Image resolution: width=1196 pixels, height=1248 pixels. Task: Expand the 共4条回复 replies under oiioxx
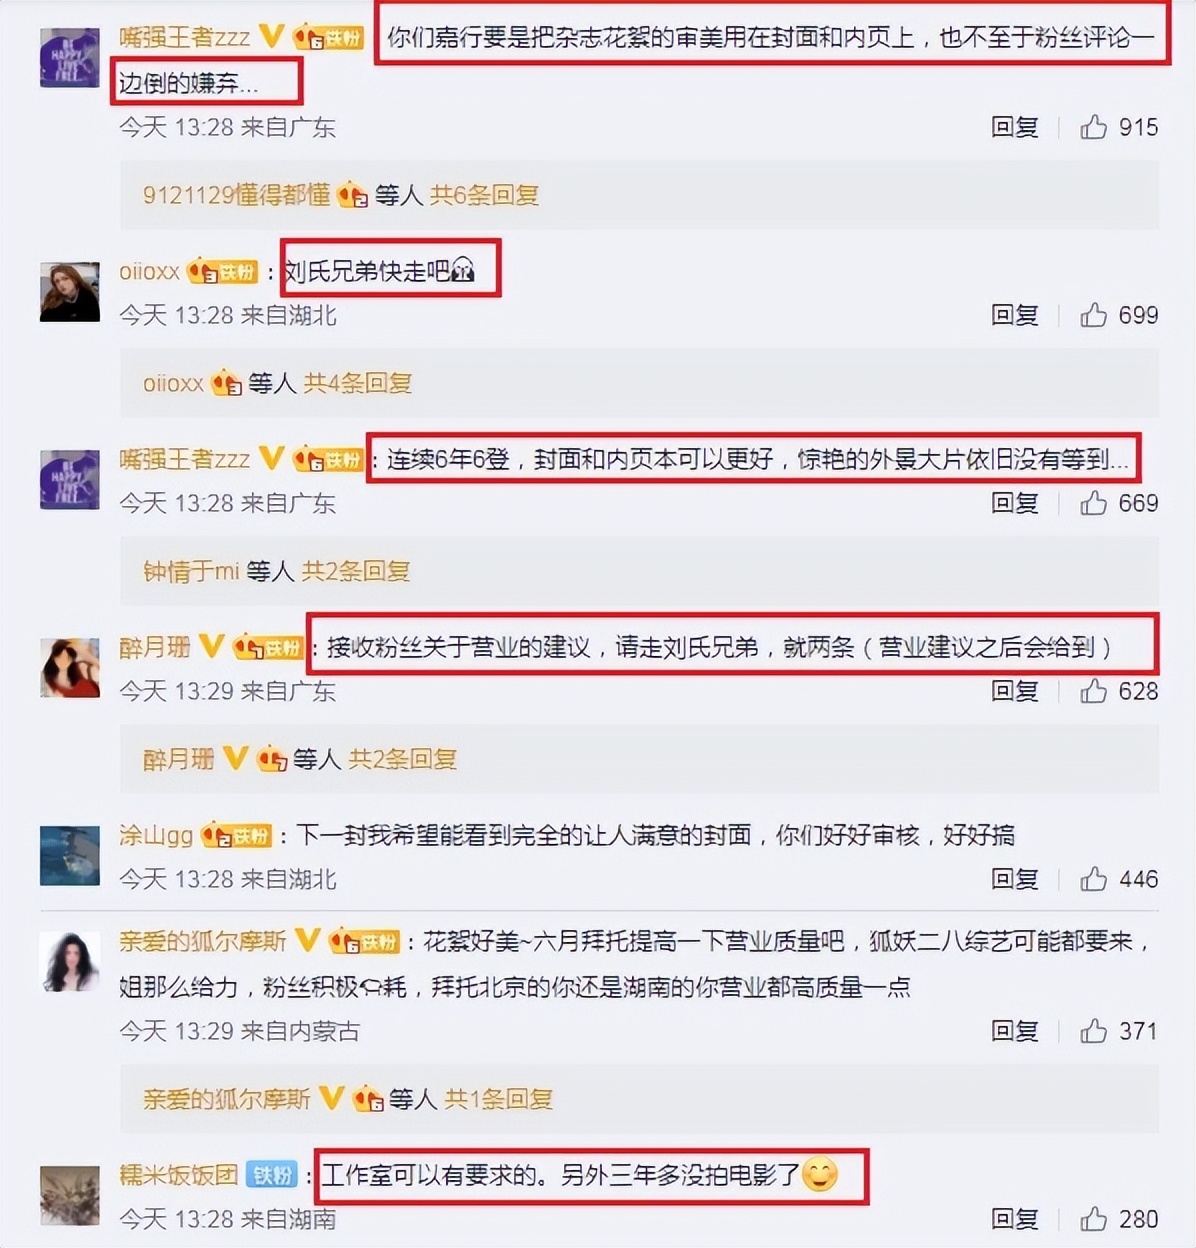coord(358,383)
